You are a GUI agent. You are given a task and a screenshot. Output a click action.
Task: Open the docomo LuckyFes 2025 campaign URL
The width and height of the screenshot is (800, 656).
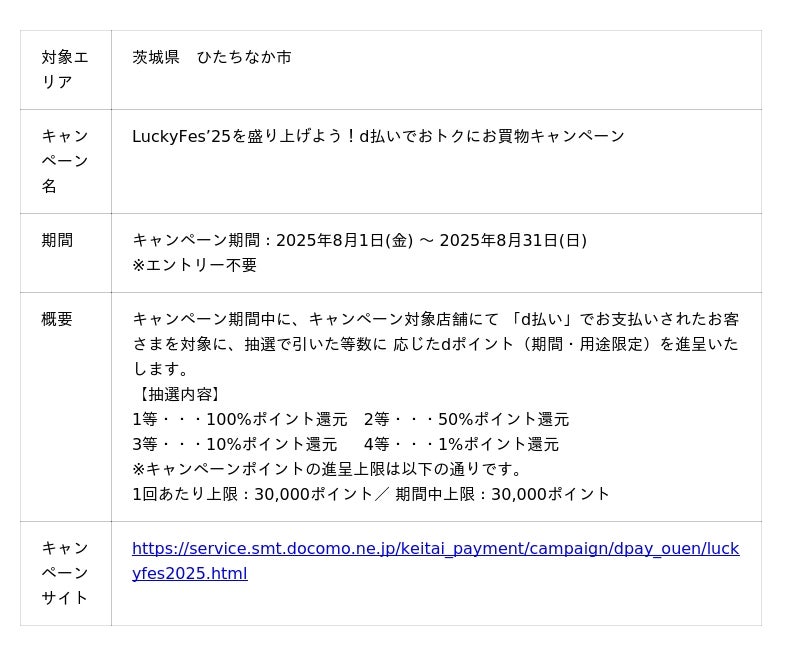point(435,549)
